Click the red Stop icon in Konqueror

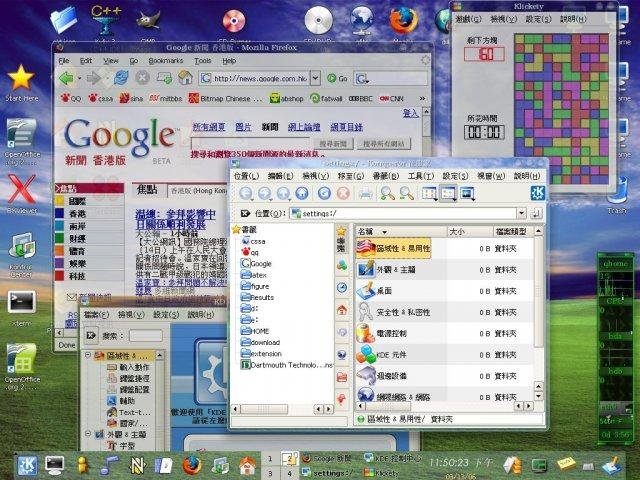click(344, 193)
